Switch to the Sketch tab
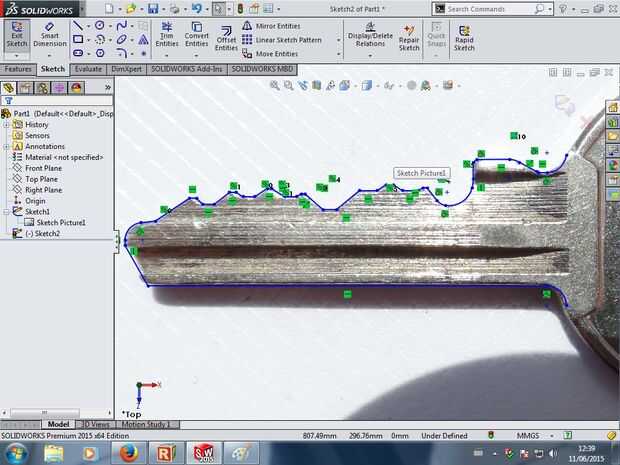Viewport: 620px width, 465px height. 53,69
